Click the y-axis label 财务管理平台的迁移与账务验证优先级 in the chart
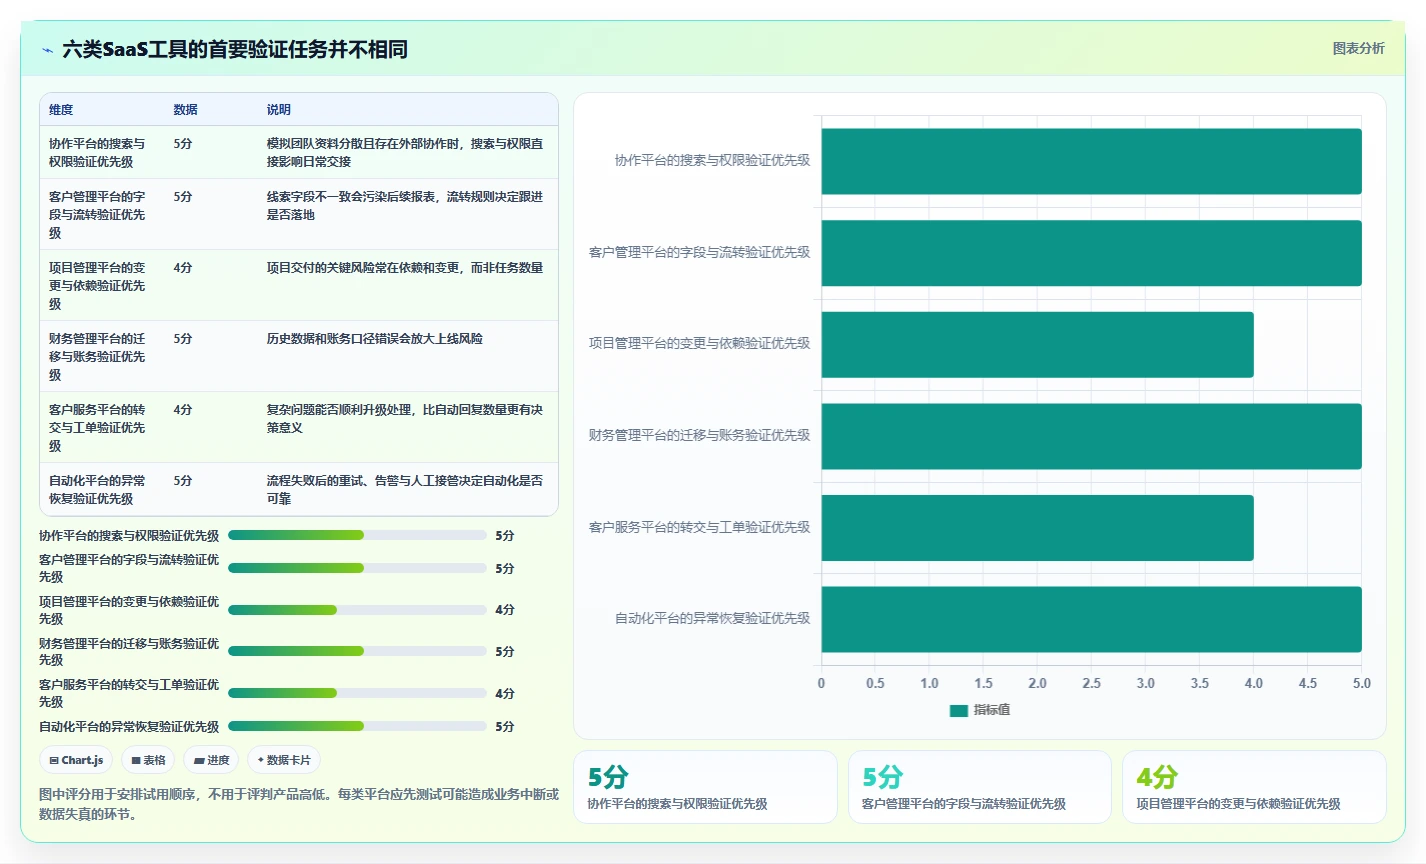 [699, 435]
